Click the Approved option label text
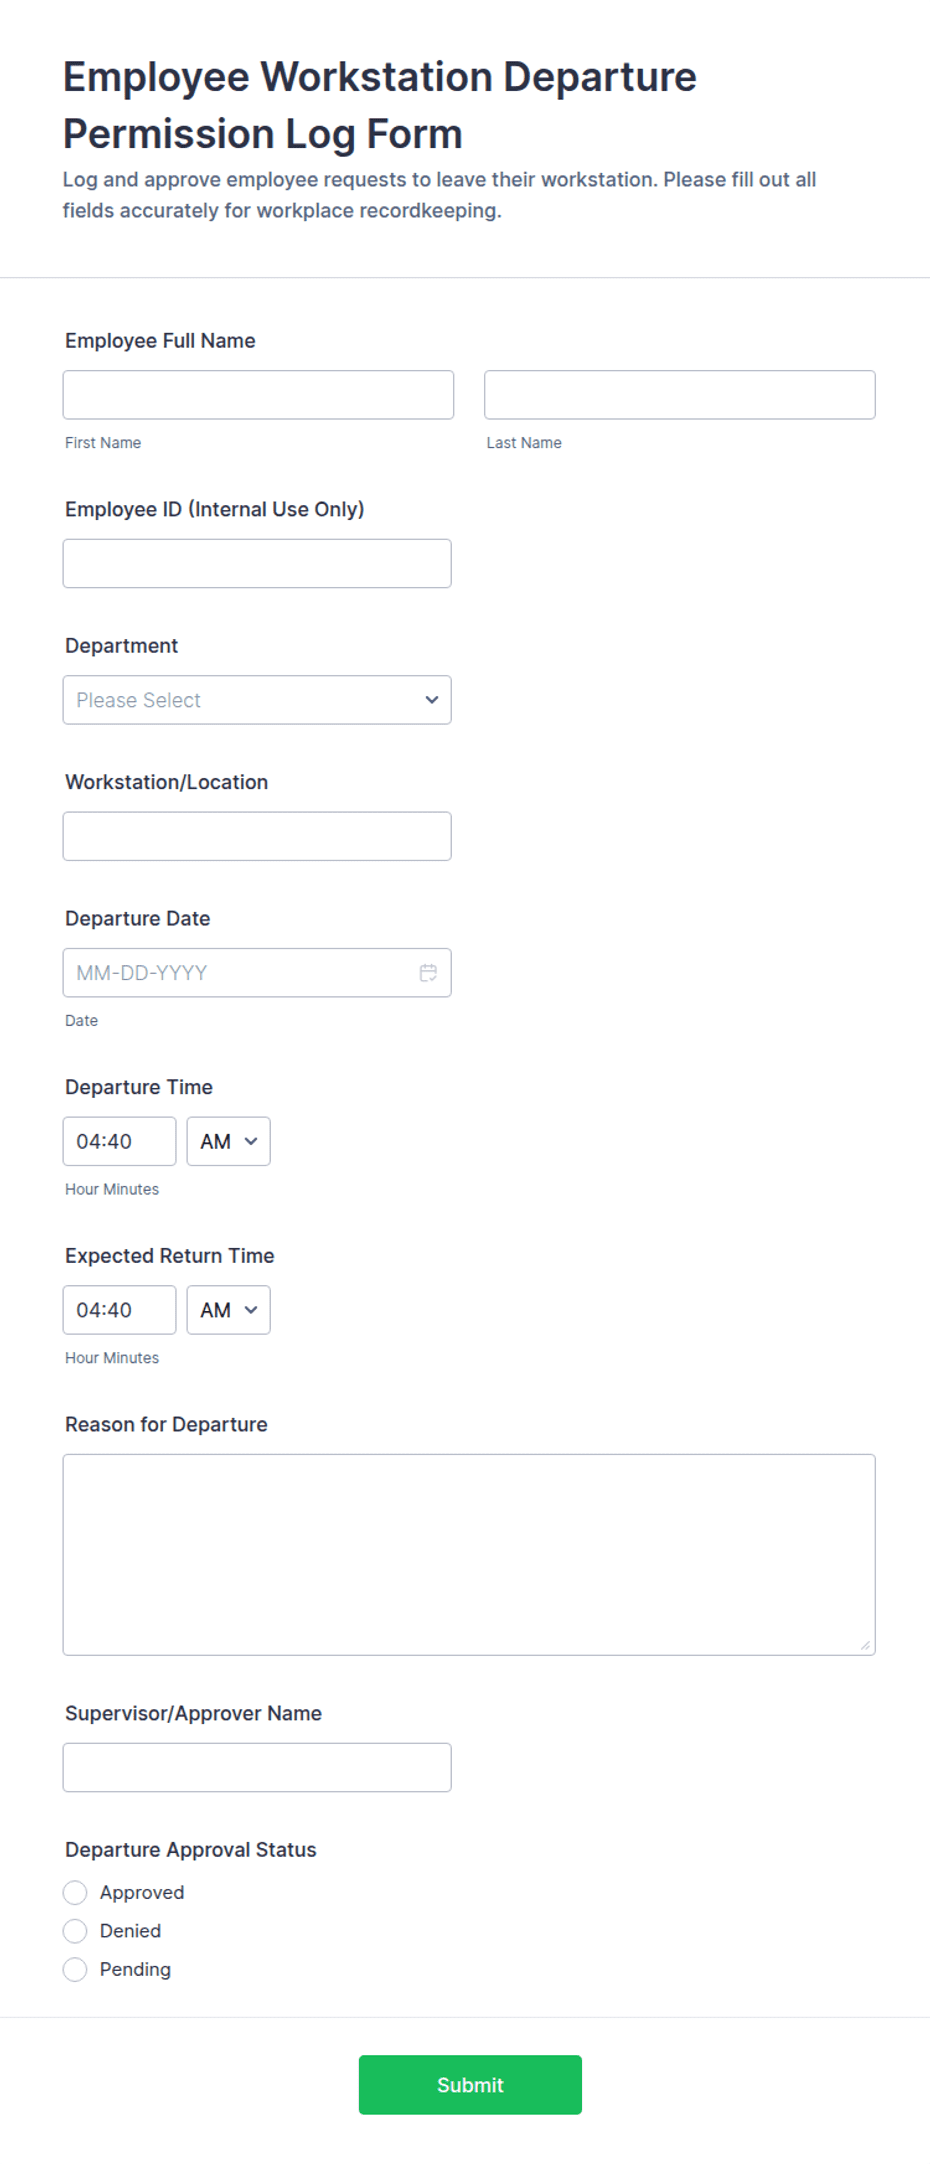The height and width of the screenshot is (2164, 930). click(x=142, y=1893)
